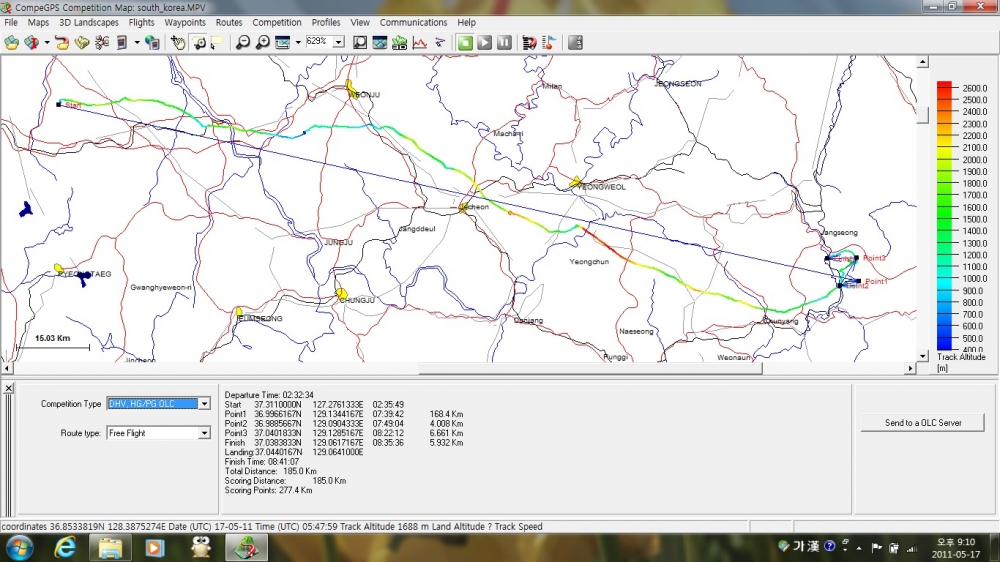Click the CHUNGJU waypoint on the map
This screenshot has width=1000, height=562.
pos(342,293)
